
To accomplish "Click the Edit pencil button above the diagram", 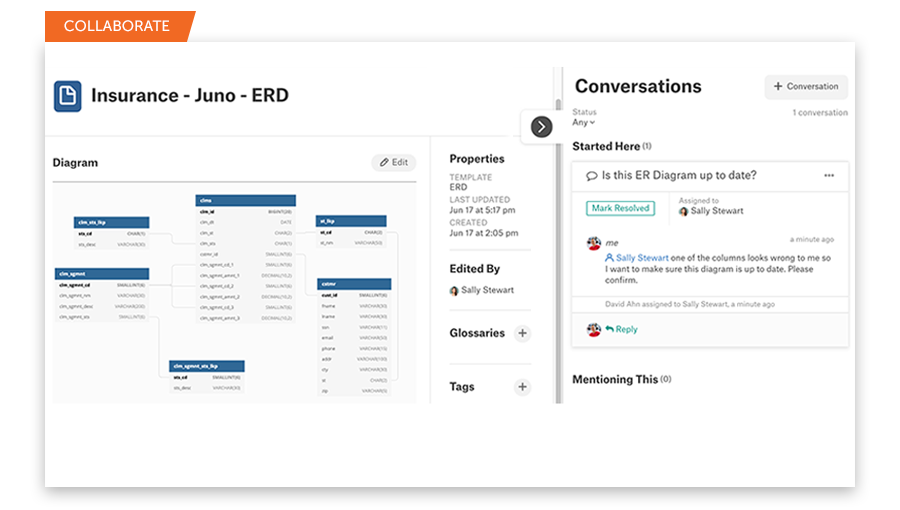I will 393,162.
